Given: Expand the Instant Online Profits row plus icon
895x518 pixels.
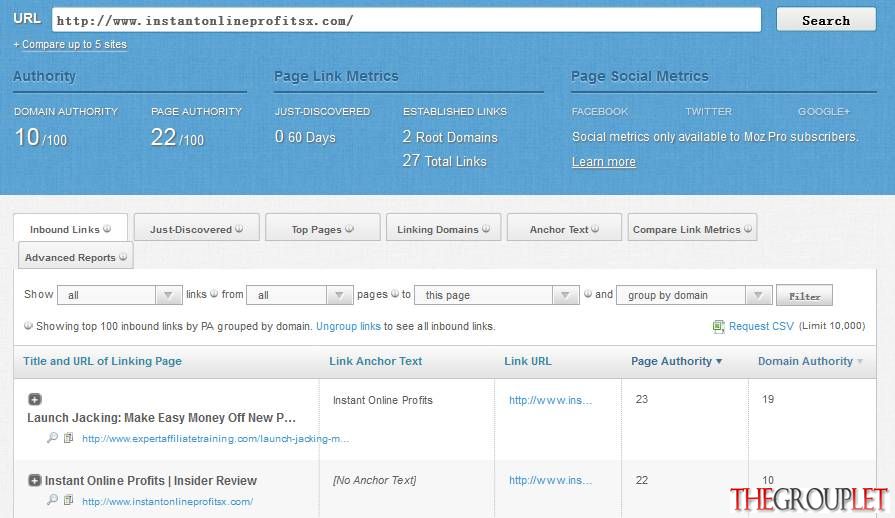Looking at the screenshot, I should click(x=35, y=480).
